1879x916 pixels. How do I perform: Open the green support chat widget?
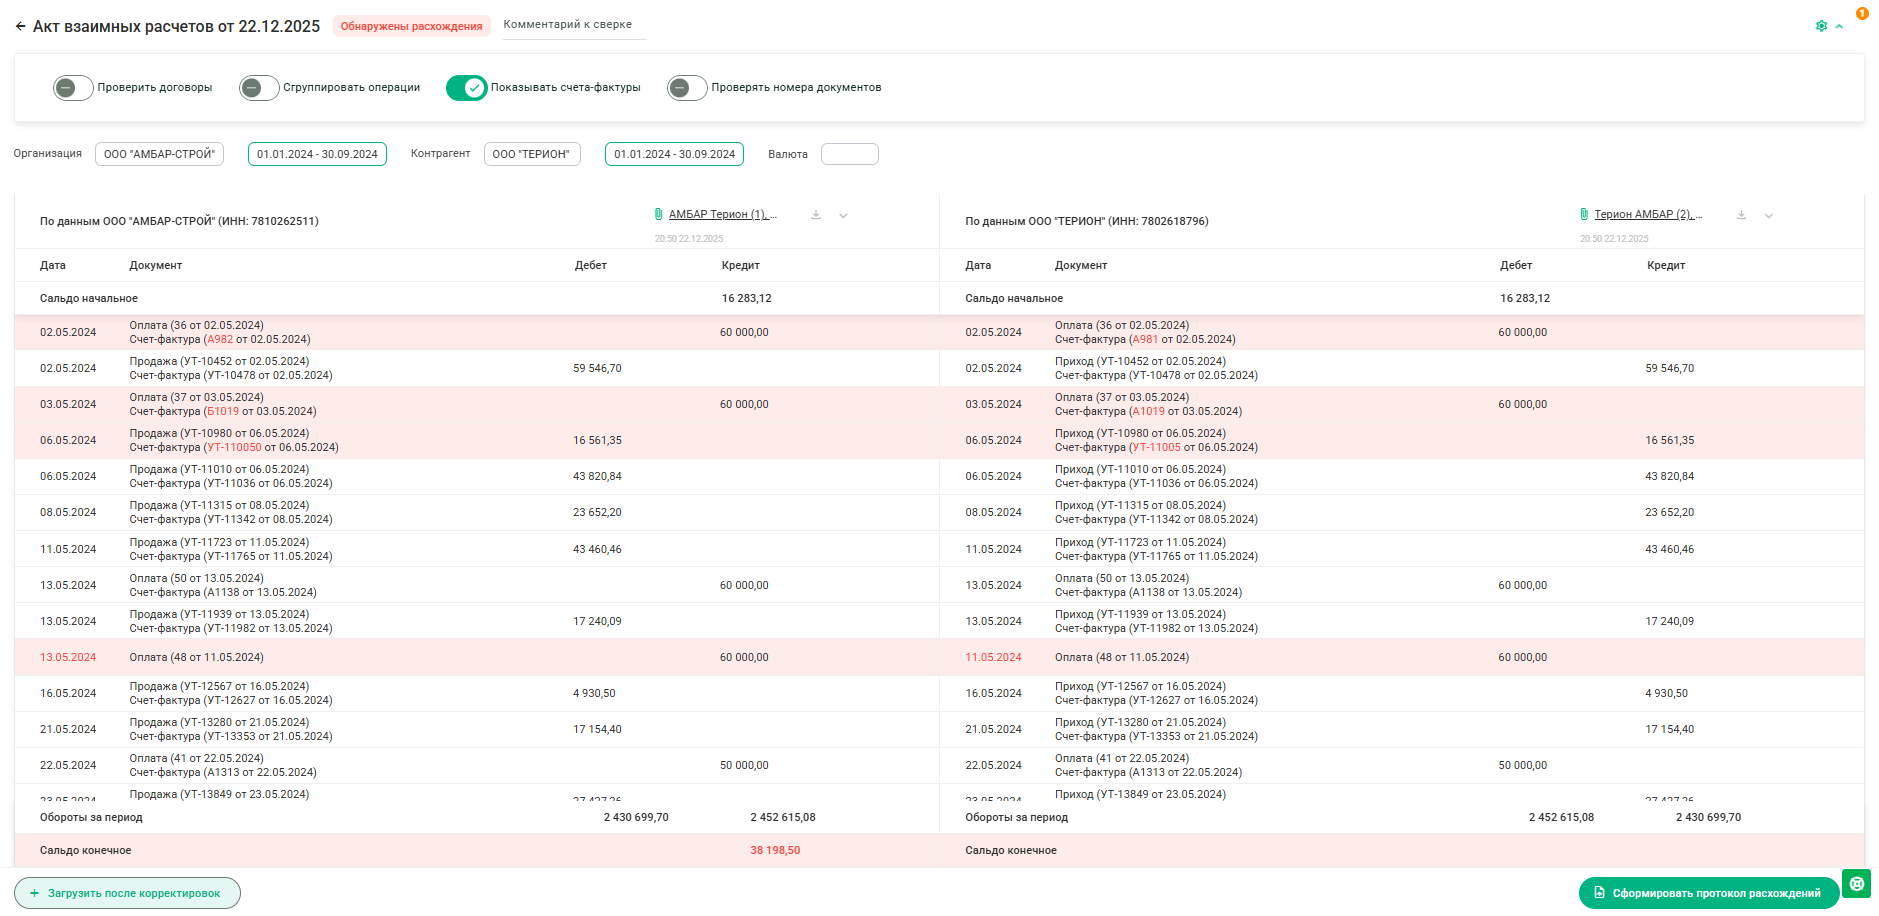1856,884
